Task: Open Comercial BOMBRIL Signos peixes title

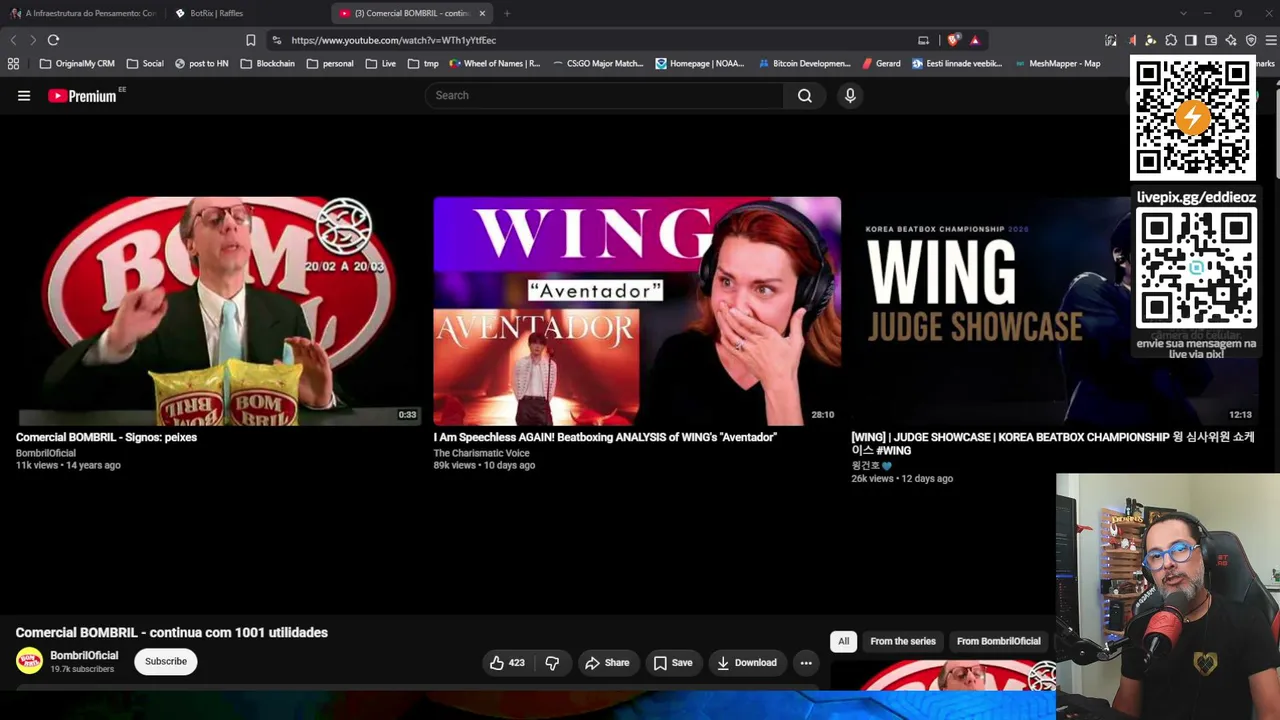Action: (x=106, y=437)
